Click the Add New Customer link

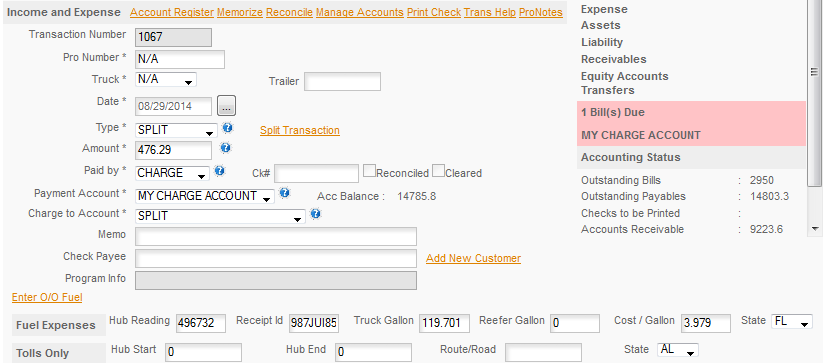coord(474,258)
